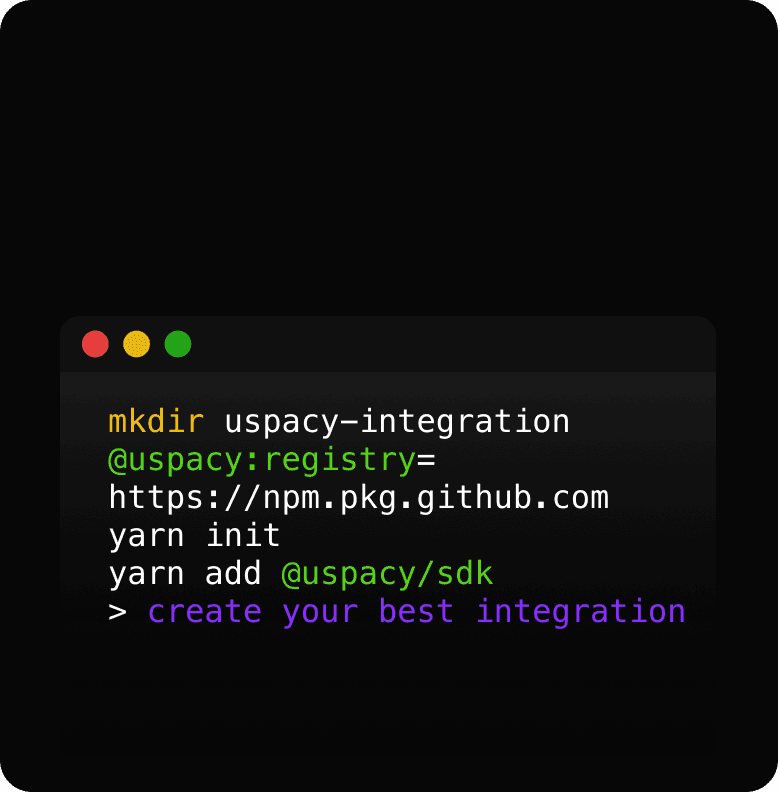
Task: Click the green @uspacy/sdk package name
Action: pos(387,574)
